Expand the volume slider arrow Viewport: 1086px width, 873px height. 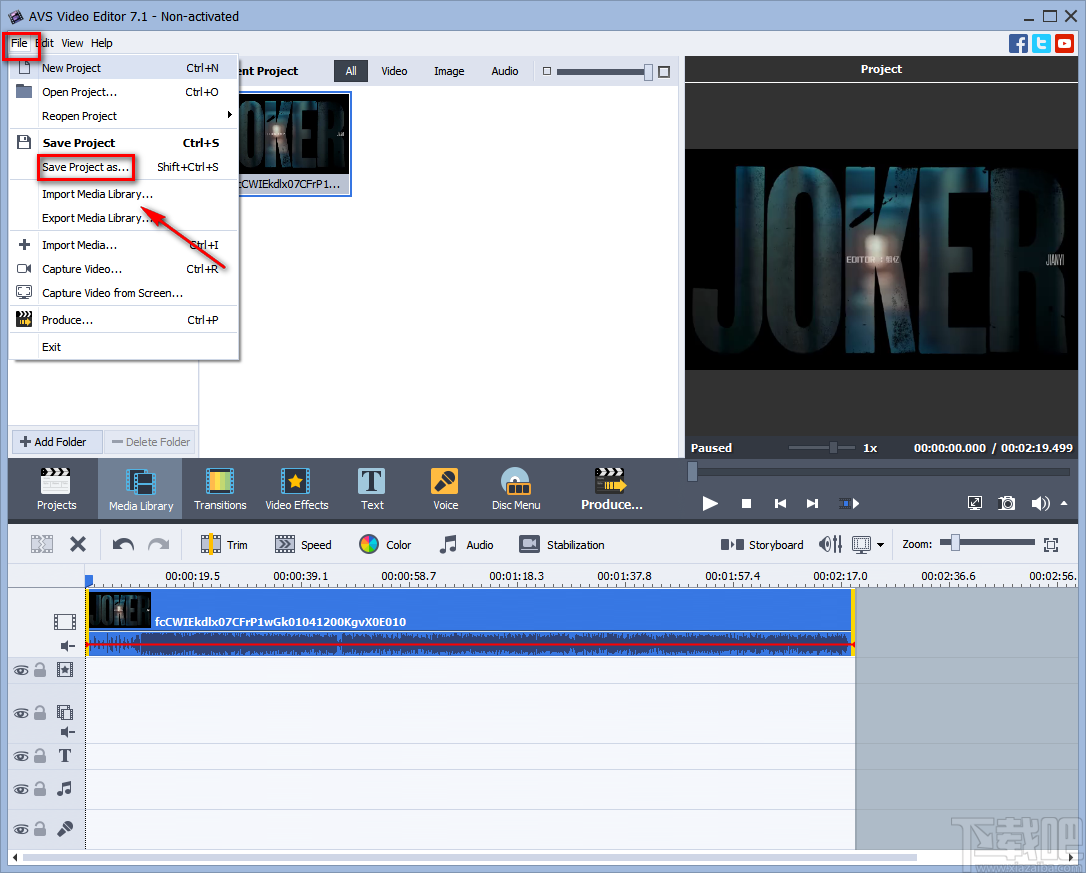[1064, 503]
